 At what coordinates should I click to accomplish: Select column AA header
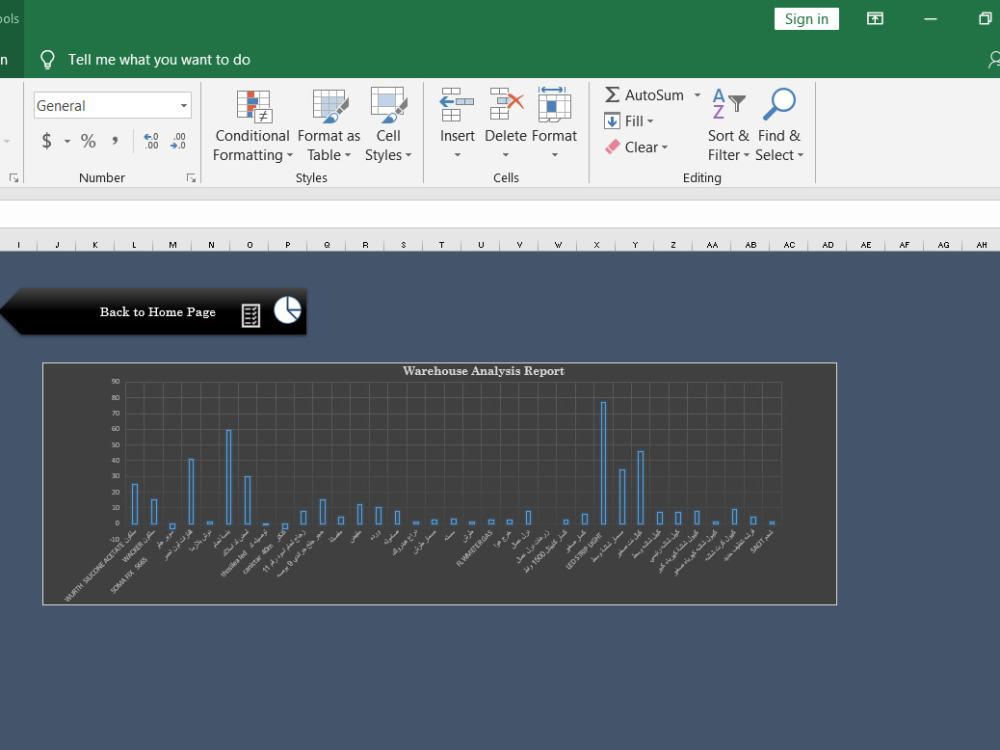pos(712,245)
